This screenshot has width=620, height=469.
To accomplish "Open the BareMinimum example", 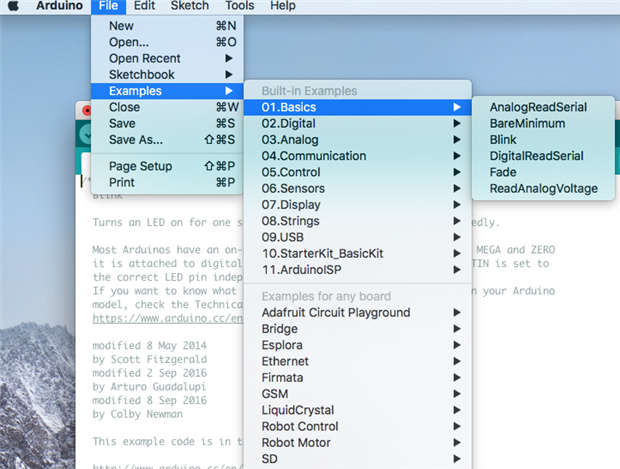I will coord(543,123).
